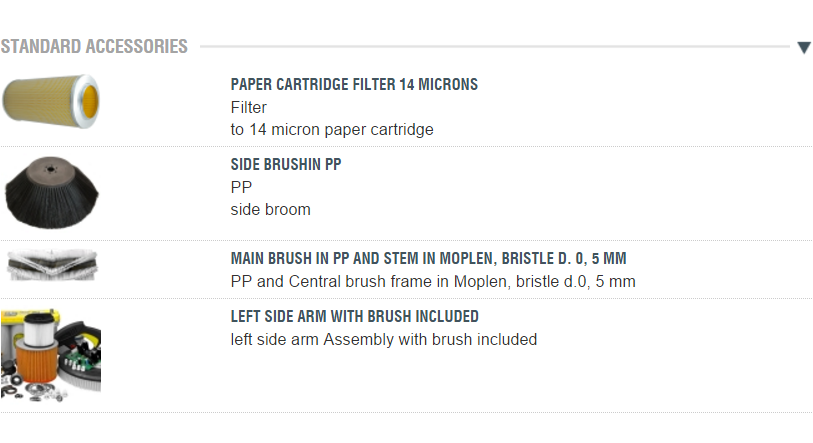This screenshot has height=443, width=813.
Task: Click the 'side broom' description text
Action: (x=270, y=209)
